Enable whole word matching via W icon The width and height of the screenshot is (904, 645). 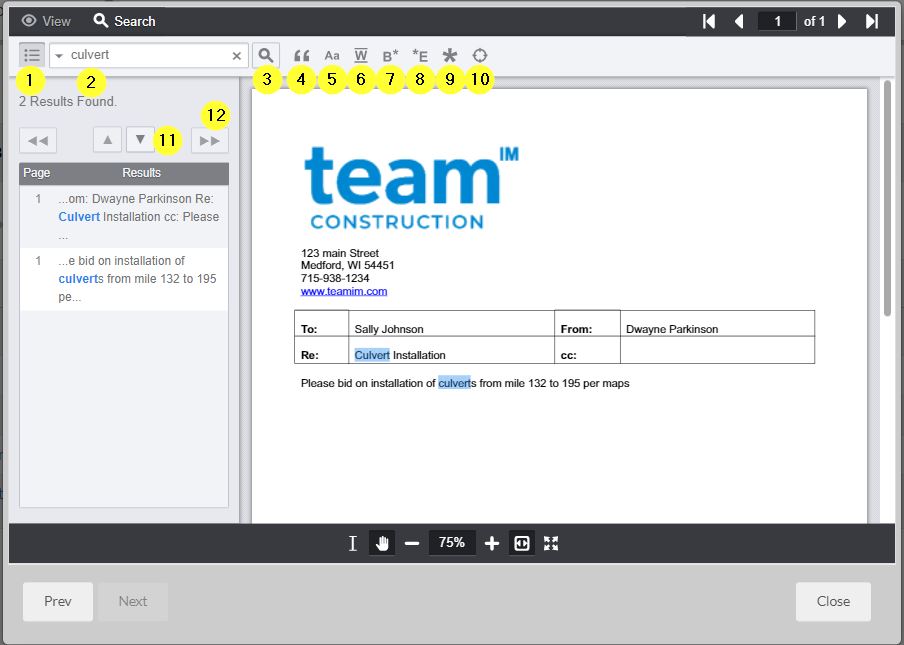[360, 55]
